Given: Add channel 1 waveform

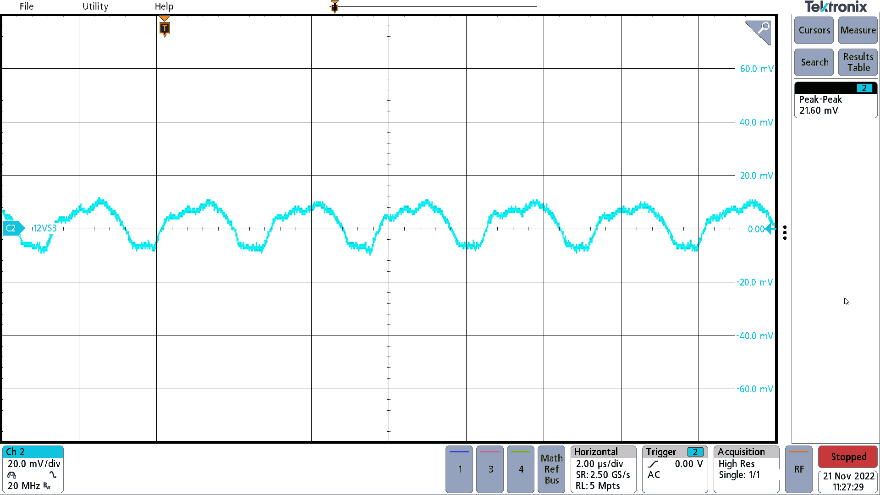Looking at the screenshot, I should coord(459,469).
